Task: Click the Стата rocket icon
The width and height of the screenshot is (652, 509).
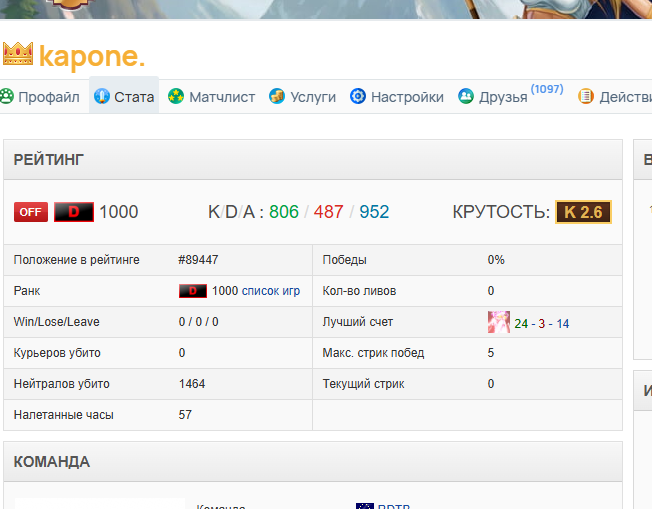Action: [x=101, y=96]
